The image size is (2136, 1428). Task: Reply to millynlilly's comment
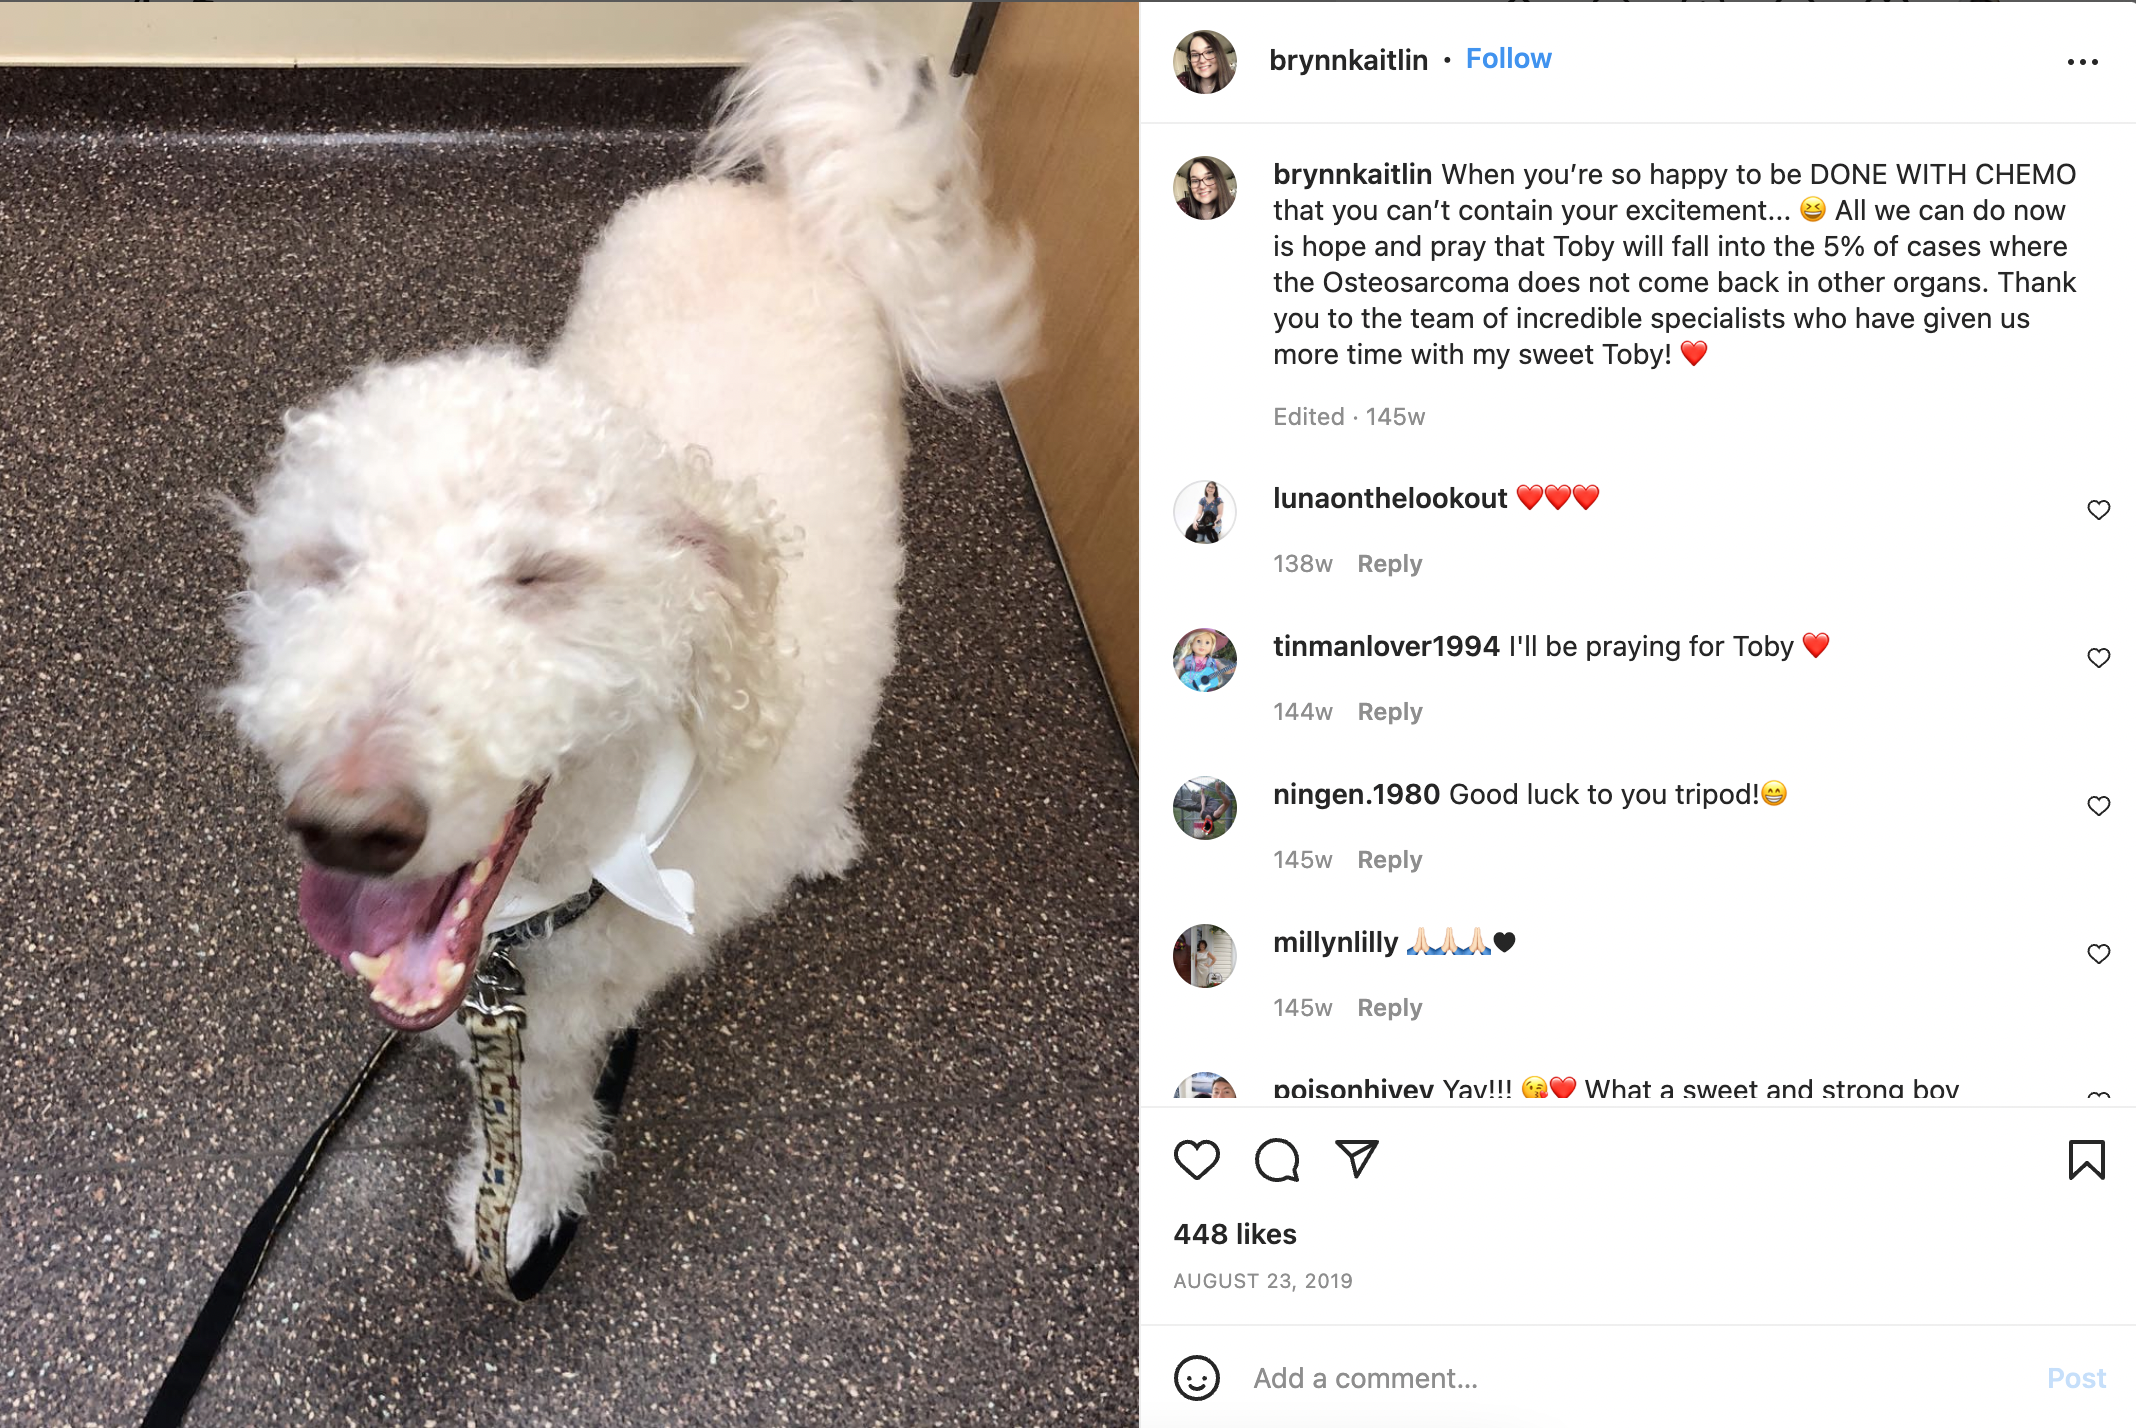(1389, 1008)
